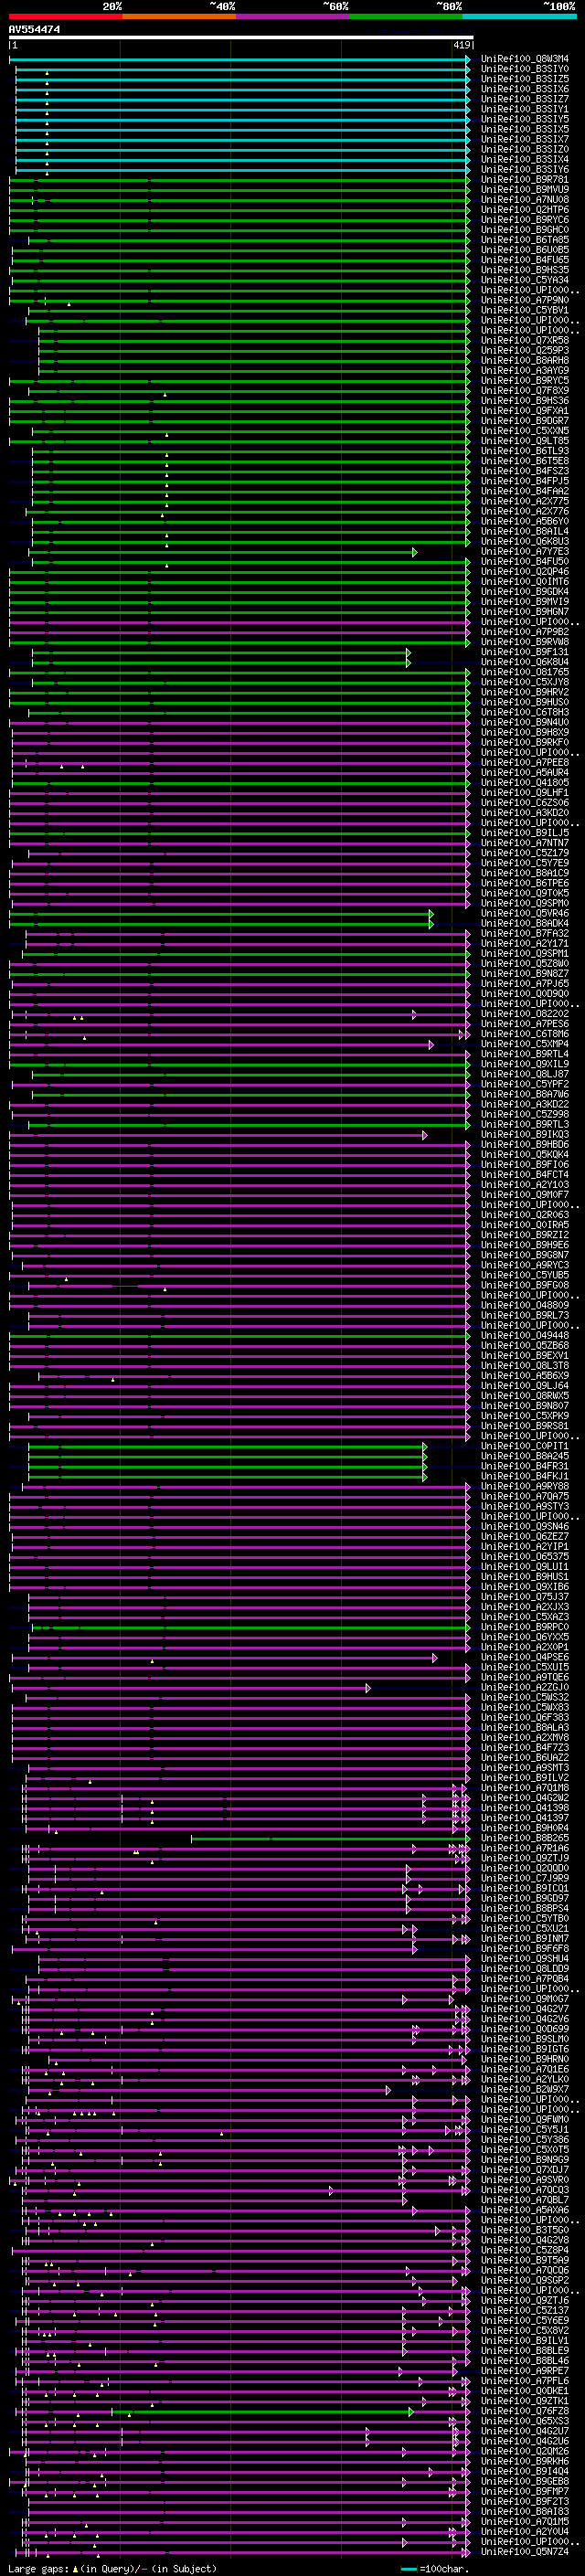This screenshot has height=2576, width=585.
Task: Select hit label UniRef100_C5Y7E9
Action: 525,863
